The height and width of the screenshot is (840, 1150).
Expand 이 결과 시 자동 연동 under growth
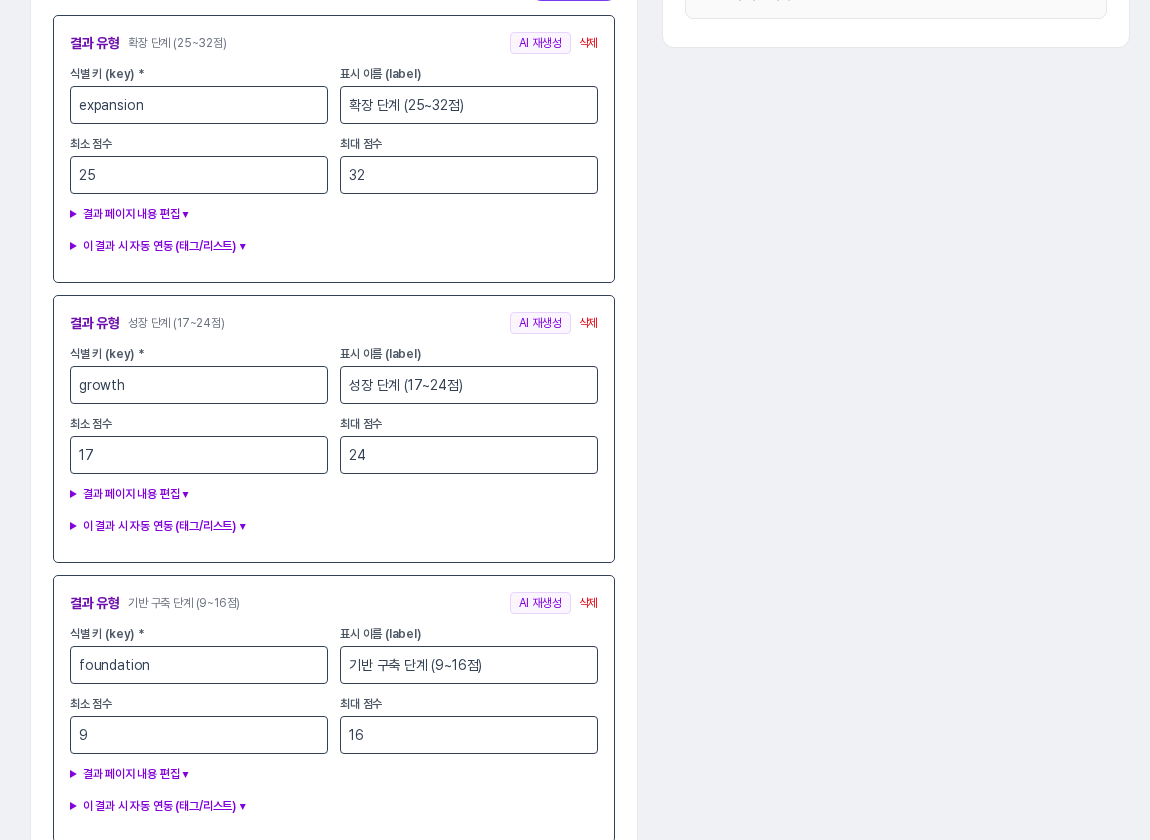pyautogui.click(x=158, y=526)
